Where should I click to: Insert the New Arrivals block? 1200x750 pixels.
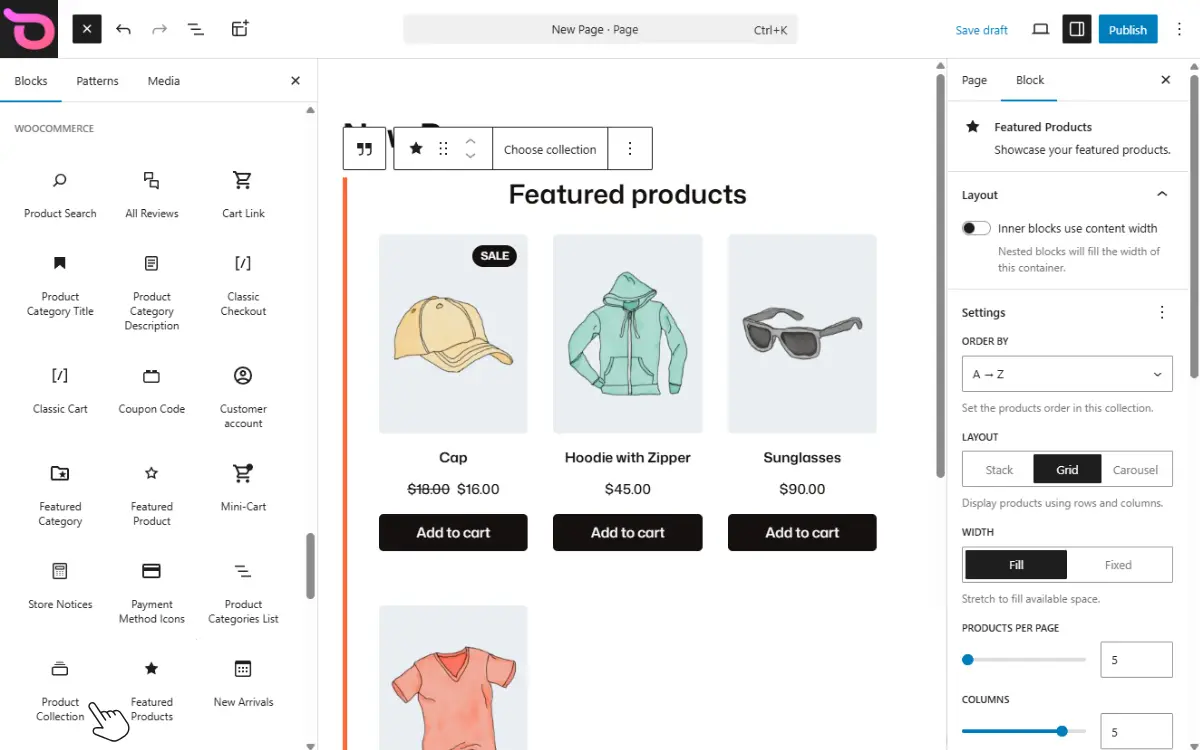[x=243, y=682]
